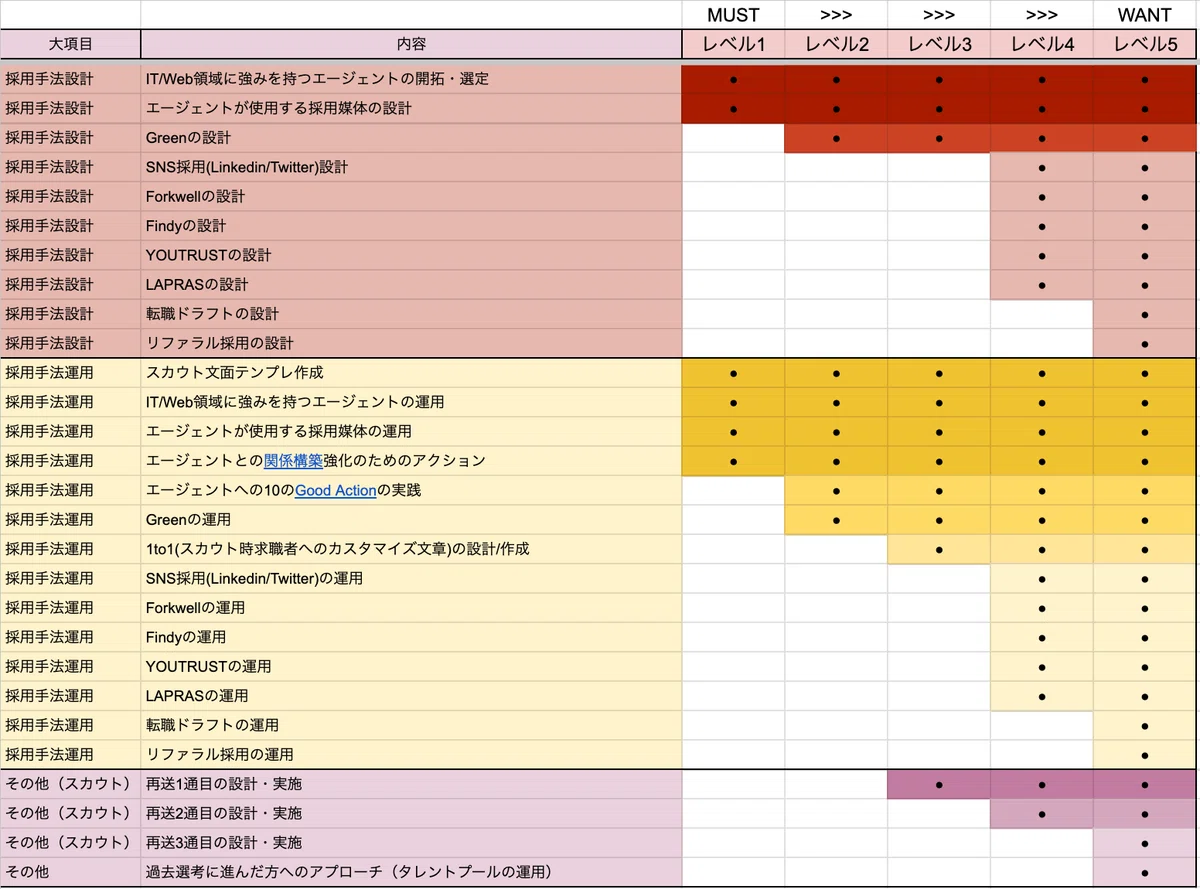Click the '再送1通目の設計・実施' cell
This screenshot has width=1200, height=889.
411,785
